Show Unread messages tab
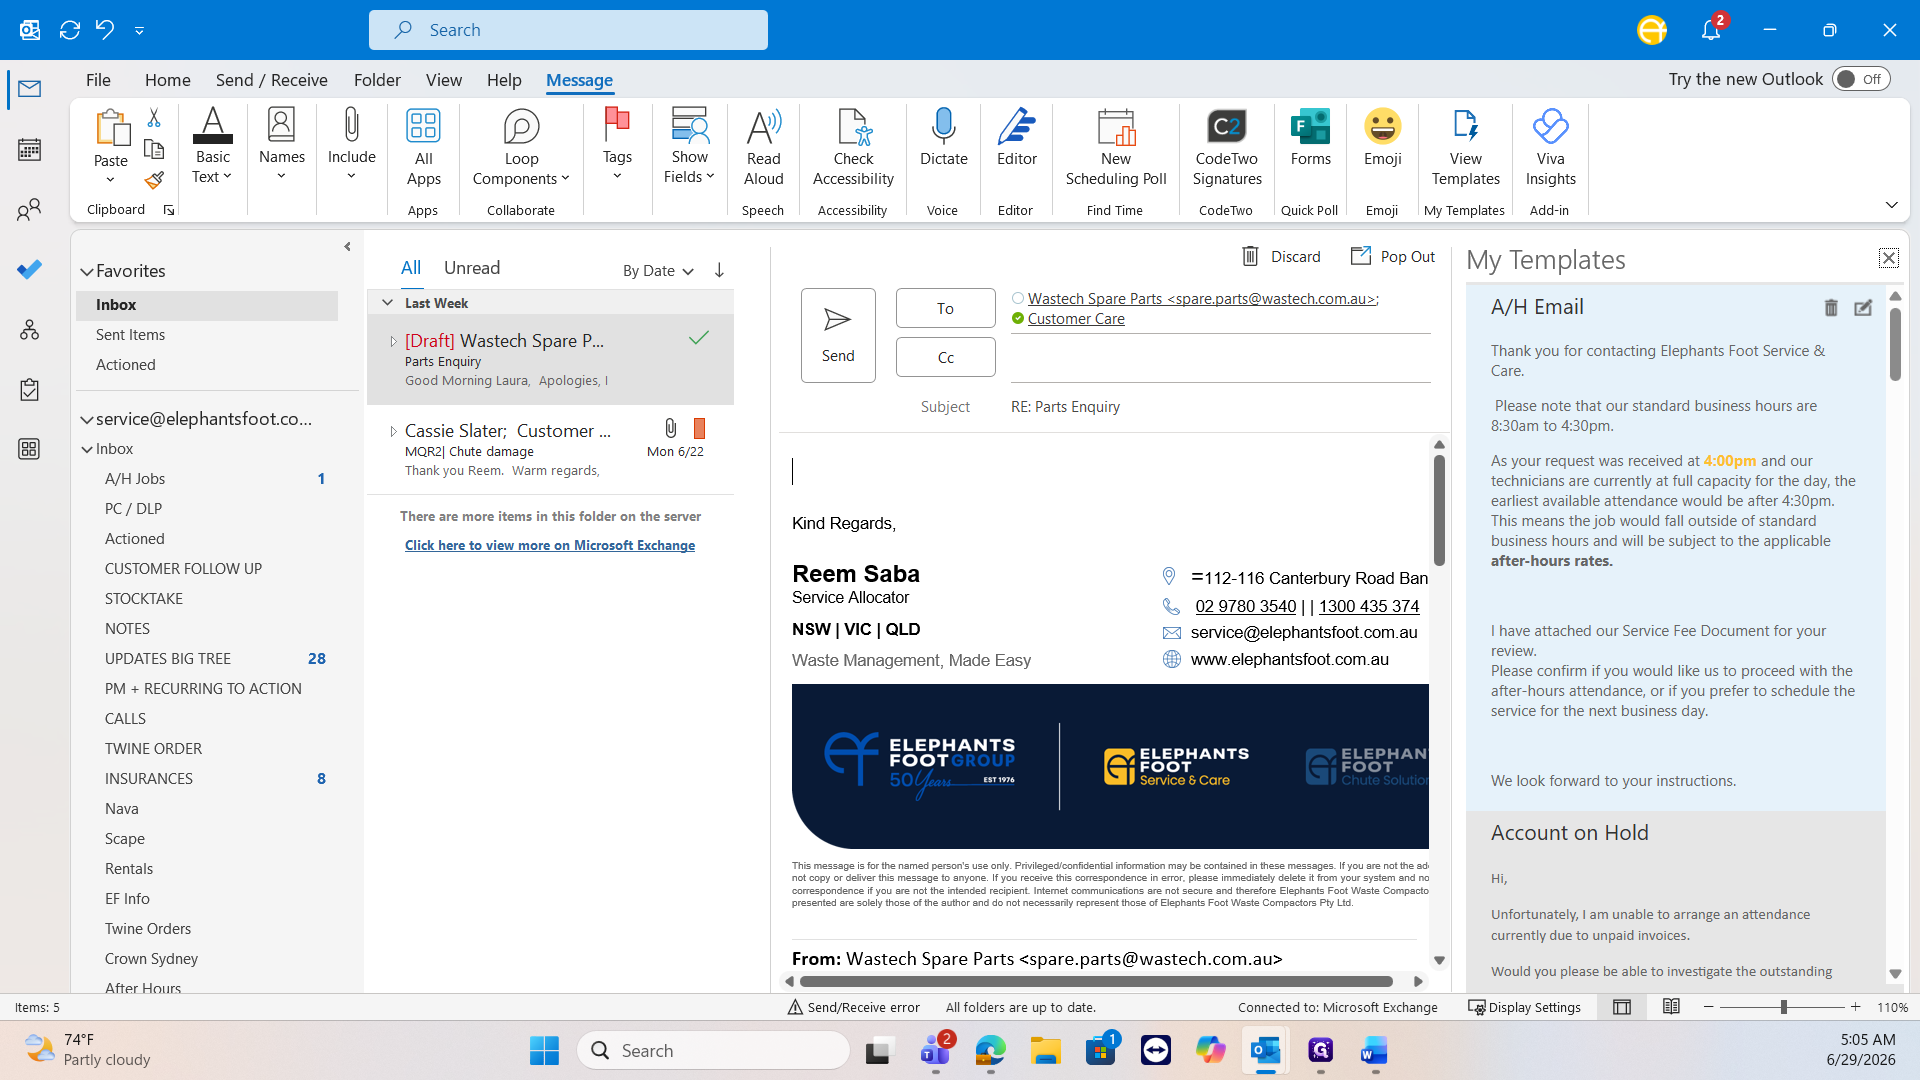The height and width of the screenshot is (1080, 1920). 472,268
